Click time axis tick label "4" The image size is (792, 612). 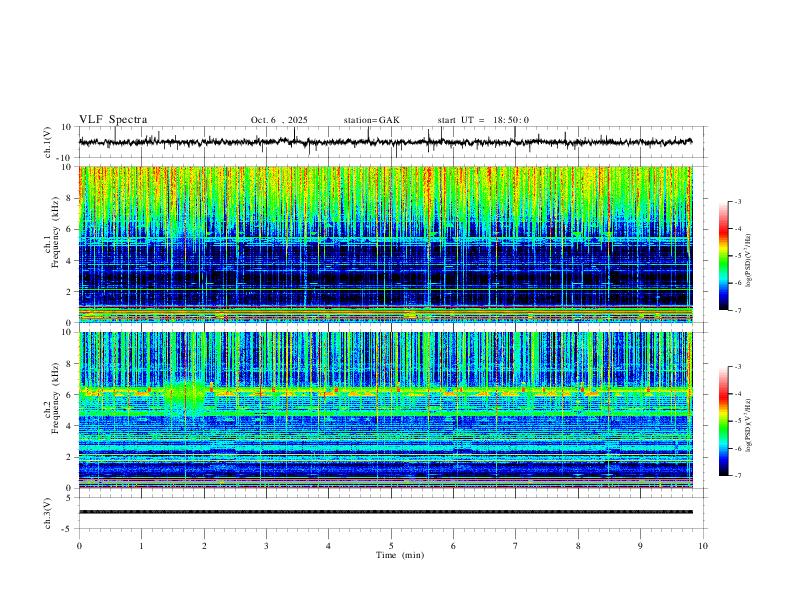point(328,546)
